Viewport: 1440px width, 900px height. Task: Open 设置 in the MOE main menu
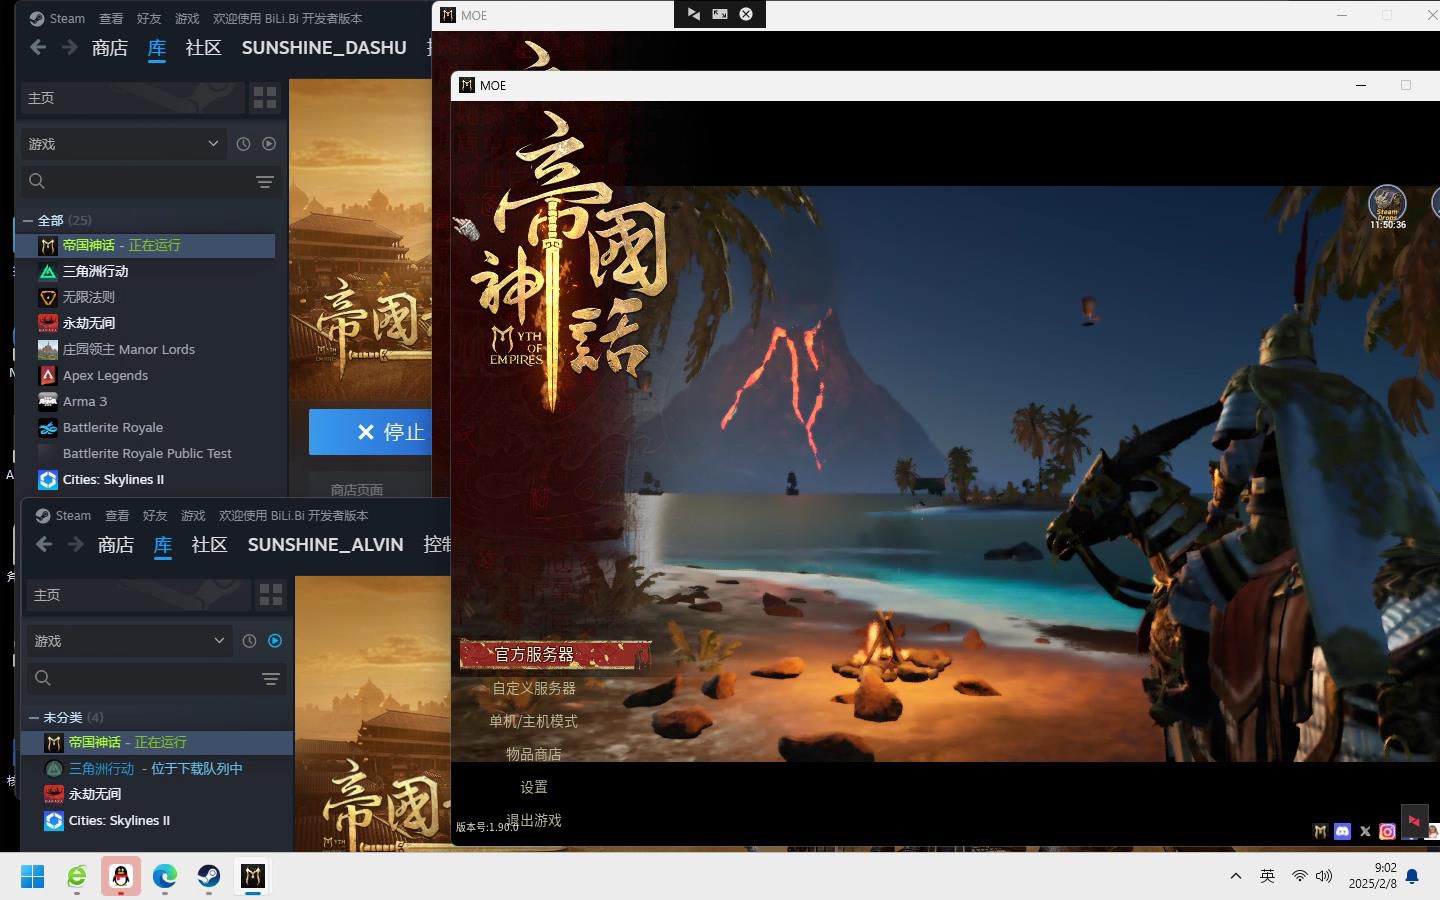point(534,787)
